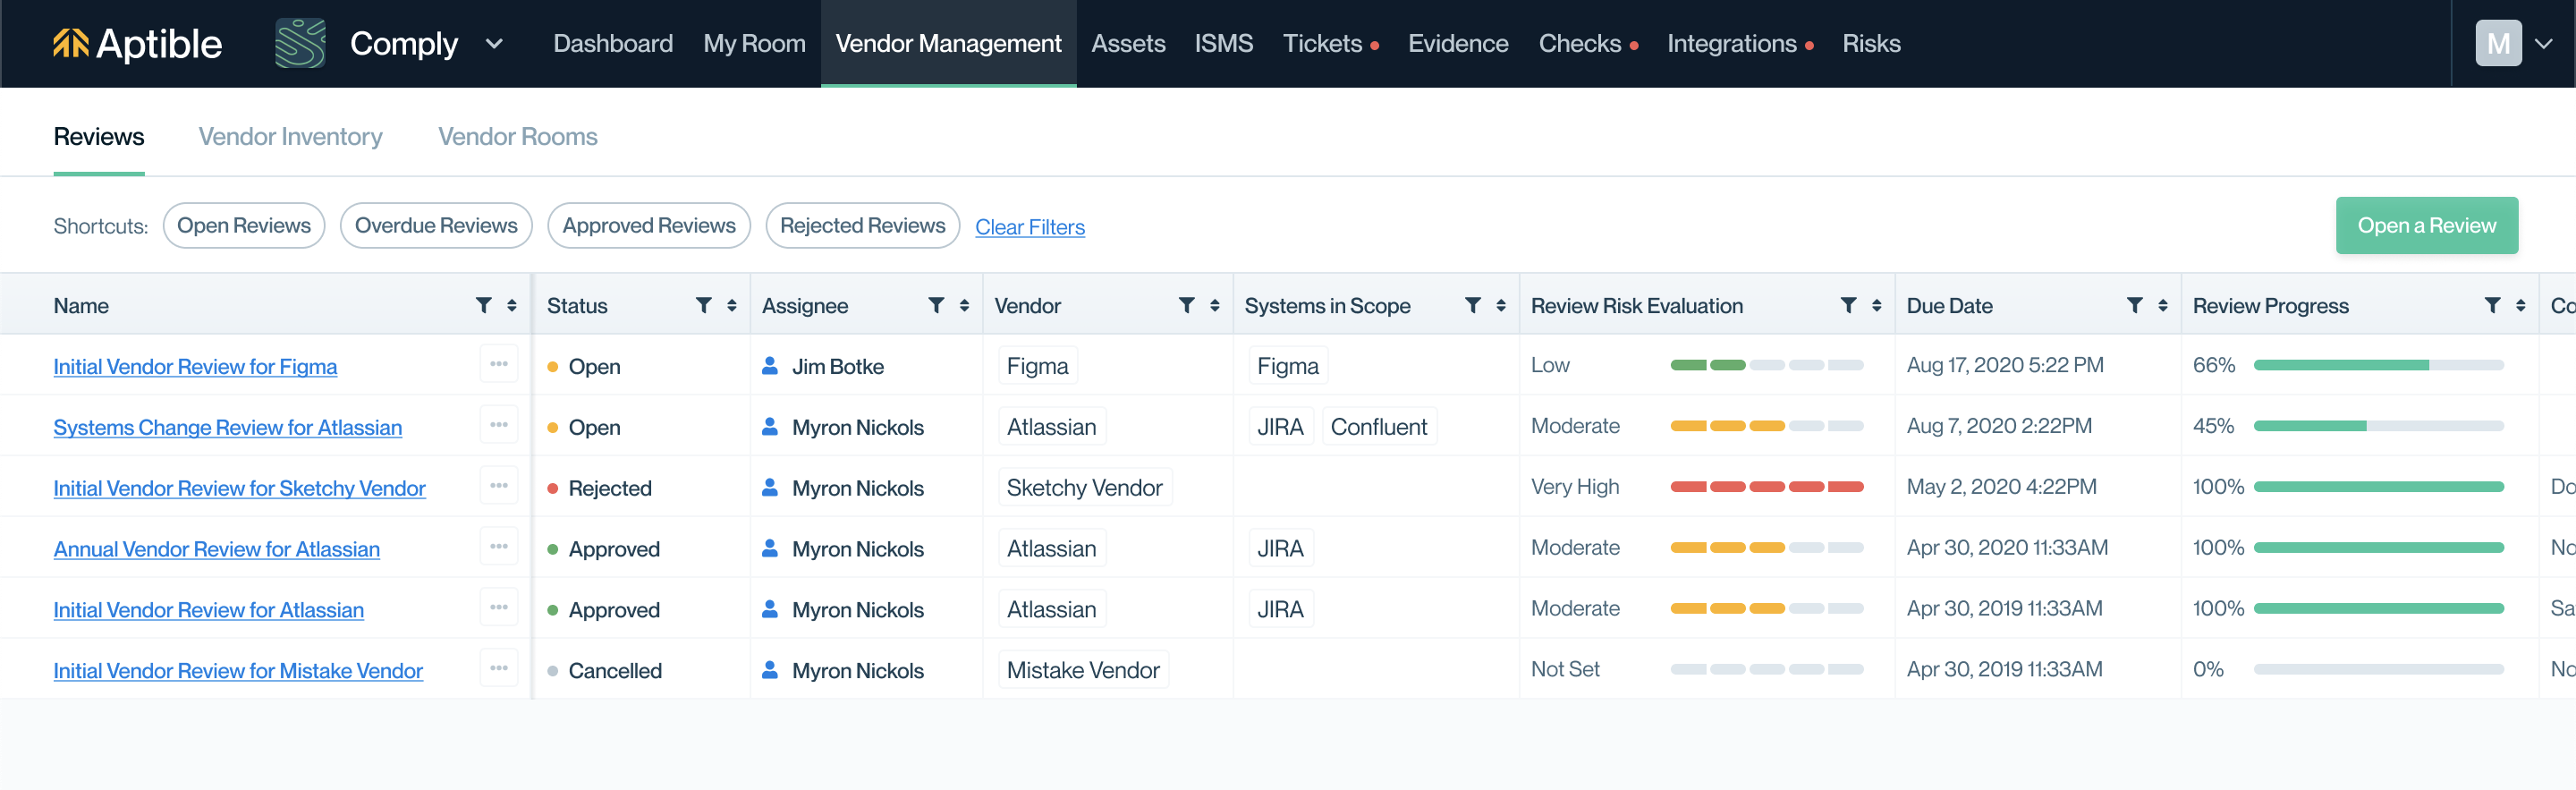Sort by Systems in Scope column
Screen dimensions: 2576x790
pos(1501,305)
